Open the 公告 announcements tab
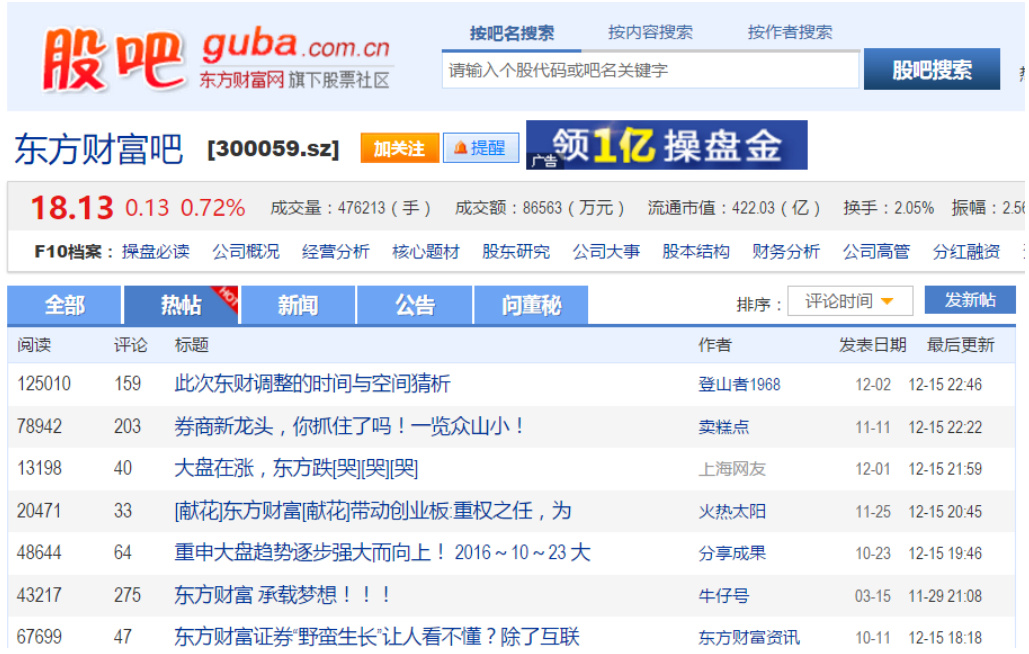Screen dimensions: 1029x654 [415, 305]
